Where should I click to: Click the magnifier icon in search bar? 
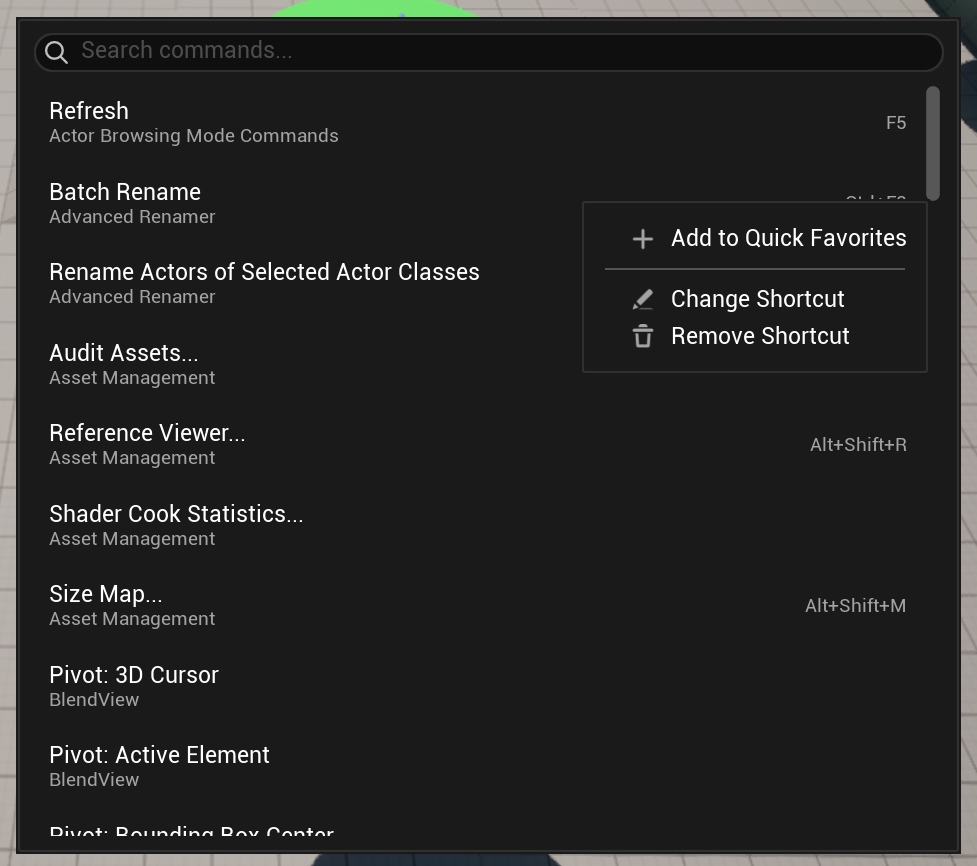tap(56, 52)
